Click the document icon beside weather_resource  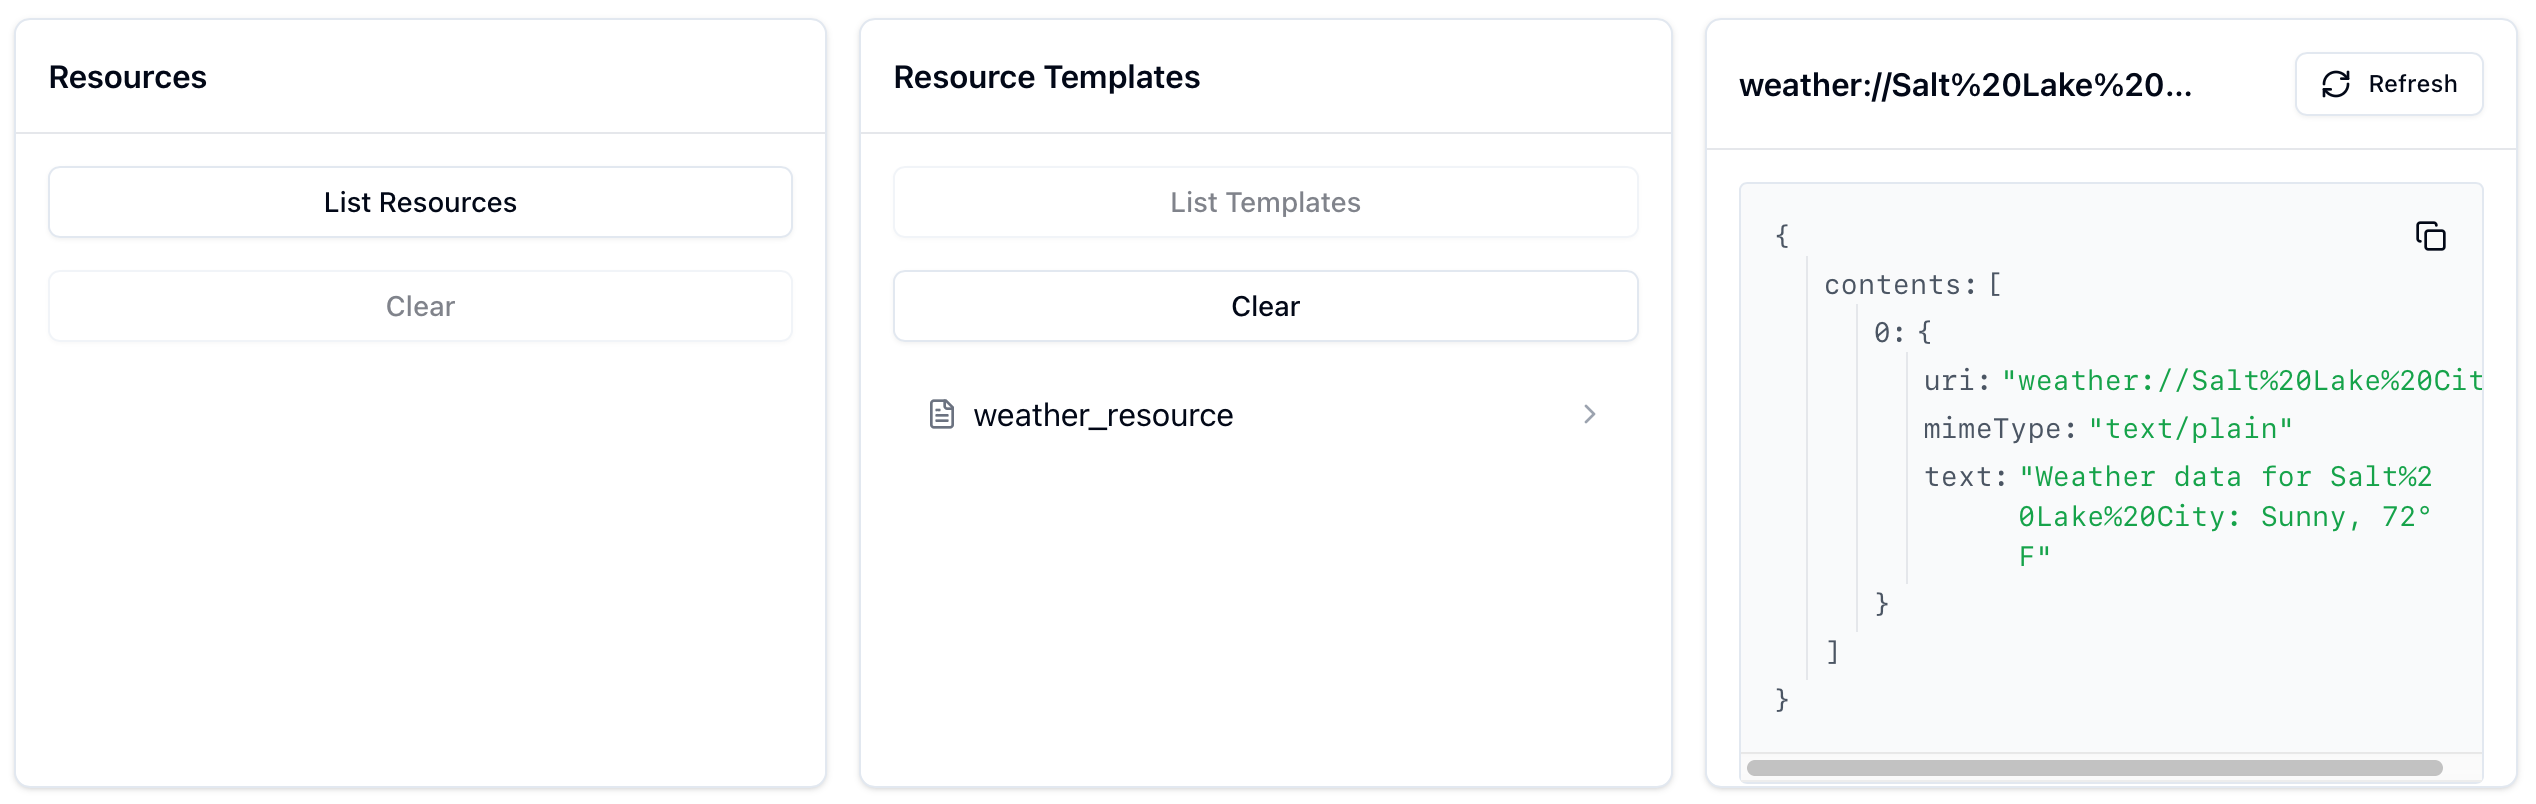[x=941, y=414]
